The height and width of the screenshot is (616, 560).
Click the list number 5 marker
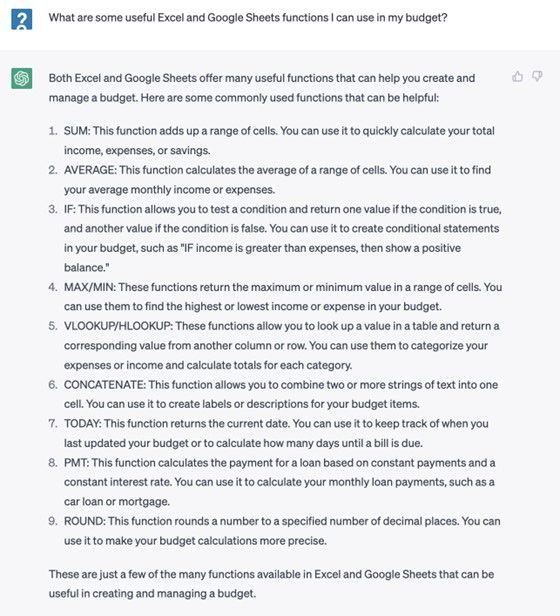click(x=53, y=326)
